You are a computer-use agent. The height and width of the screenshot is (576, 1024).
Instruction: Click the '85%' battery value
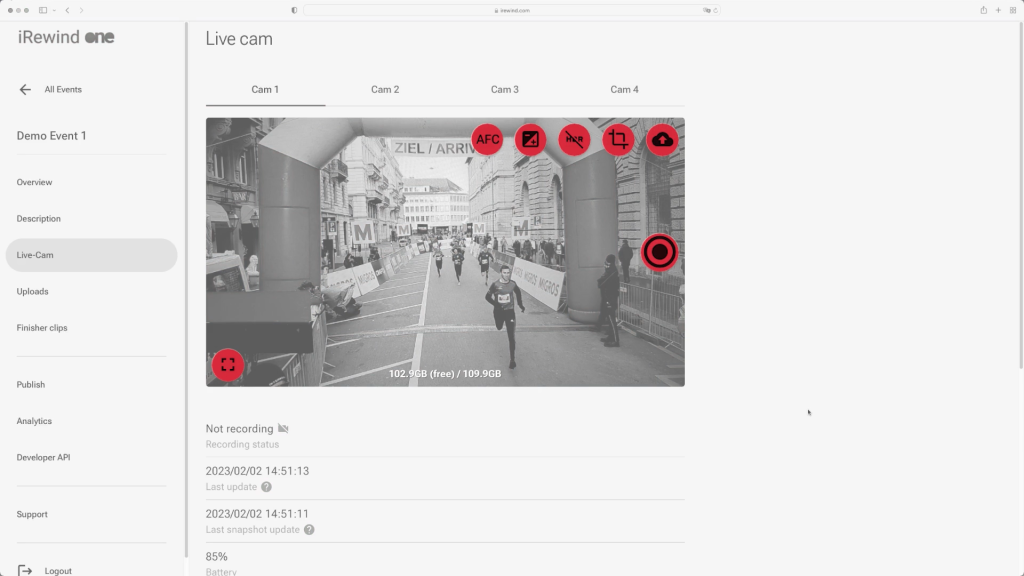click(x=217, y=557)
